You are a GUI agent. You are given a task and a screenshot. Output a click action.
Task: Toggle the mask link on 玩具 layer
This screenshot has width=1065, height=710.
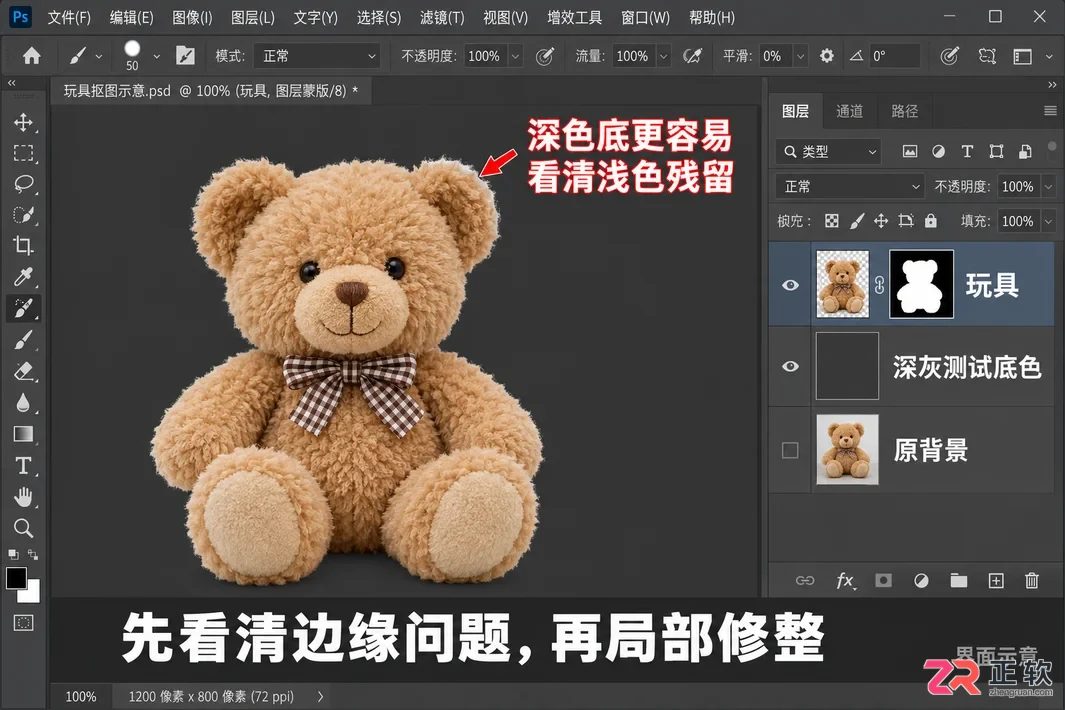tap(880, 285)
